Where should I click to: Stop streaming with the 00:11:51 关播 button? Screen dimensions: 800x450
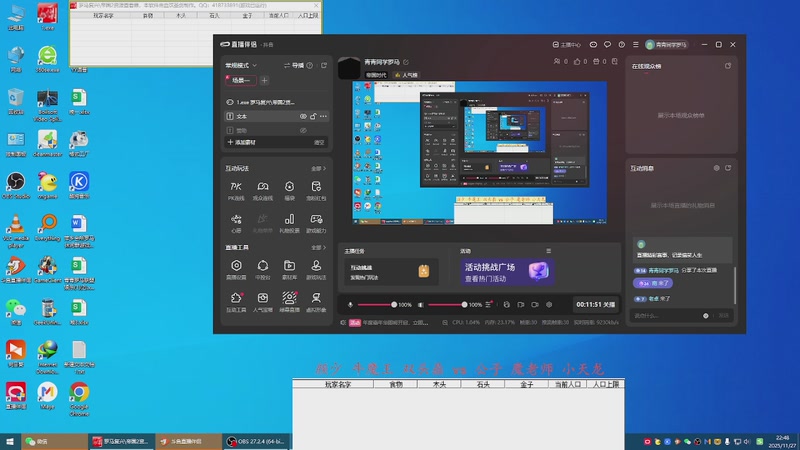point(595,305)
